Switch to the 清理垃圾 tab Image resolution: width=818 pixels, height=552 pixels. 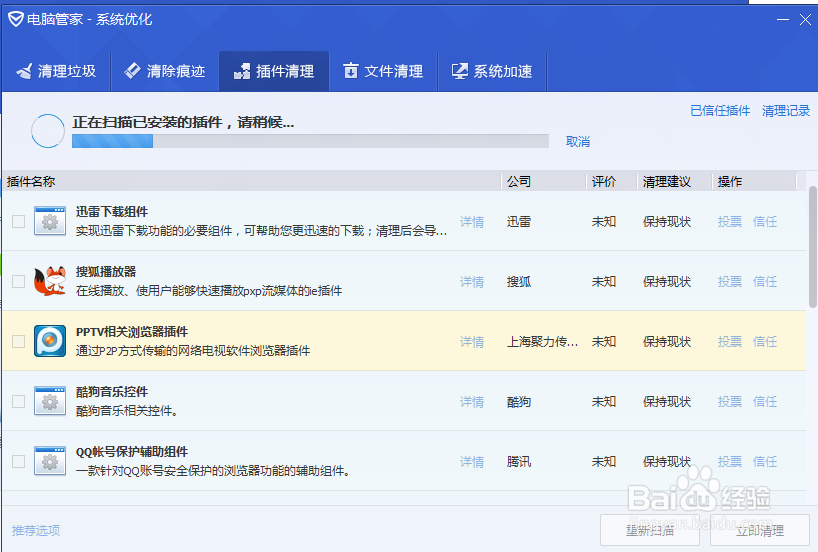tap(56, 71)
